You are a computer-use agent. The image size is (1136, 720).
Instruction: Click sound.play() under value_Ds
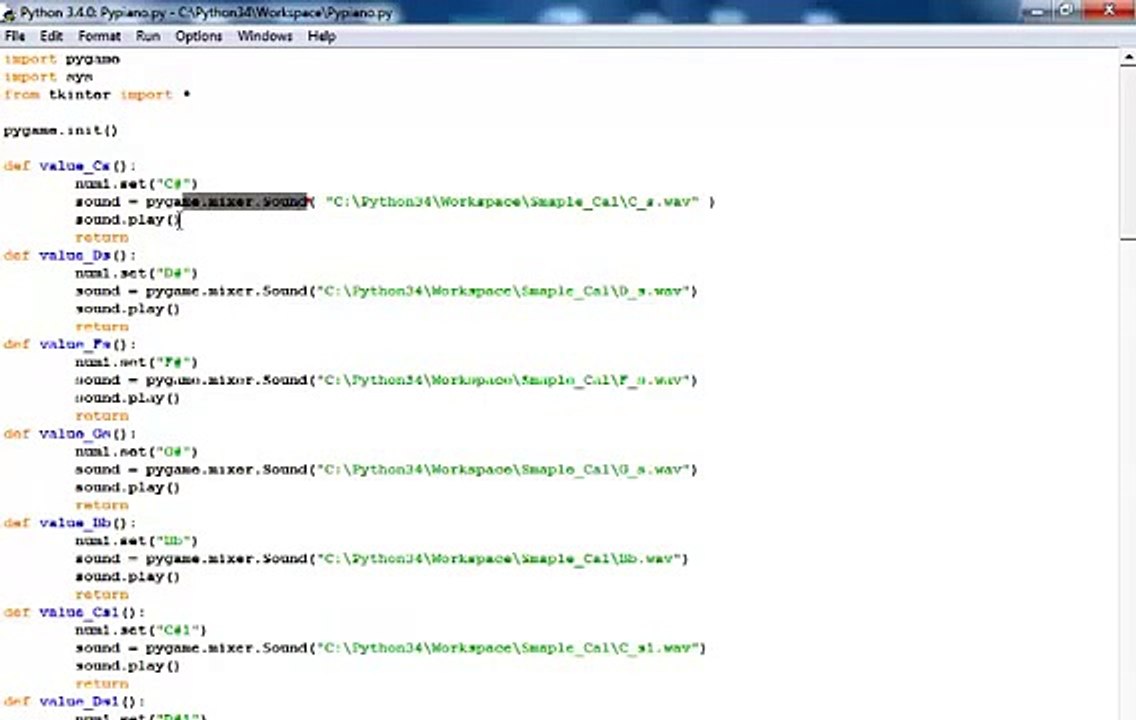(x=128, y=309)
